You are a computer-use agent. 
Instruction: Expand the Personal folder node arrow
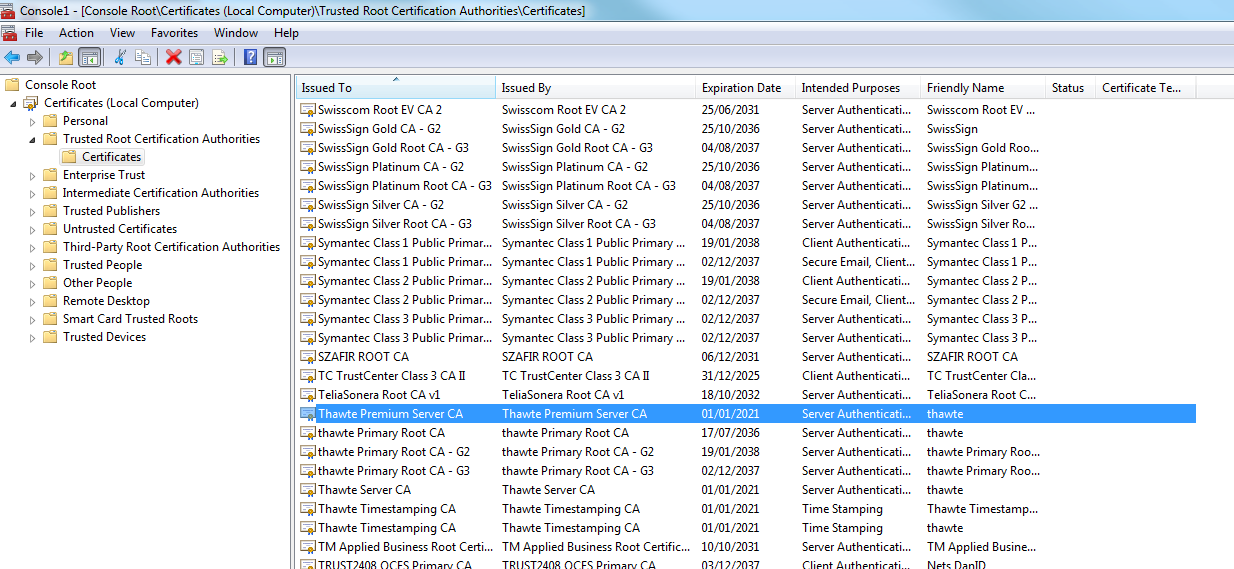pos(32,121)
